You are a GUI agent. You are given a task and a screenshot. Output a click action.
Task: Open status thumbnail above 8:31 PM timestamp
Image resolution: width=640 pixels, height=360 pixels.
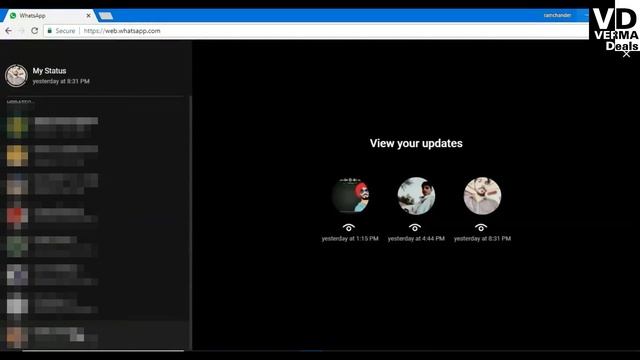pos(482,196)
